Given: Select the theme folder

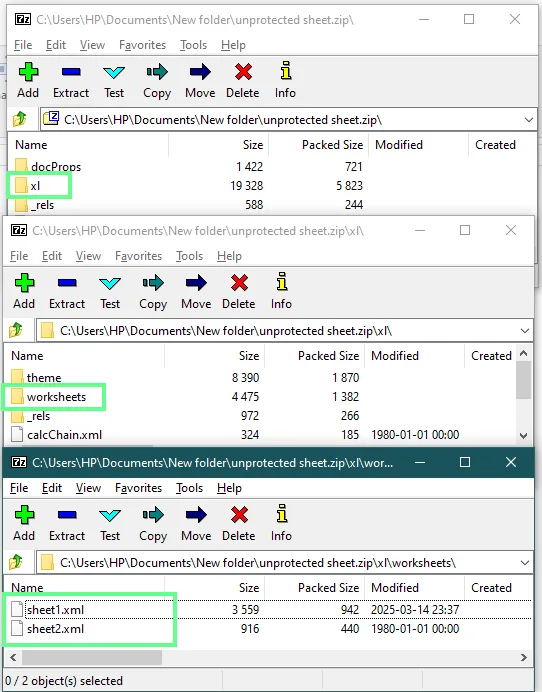Looking at the screenshot, I should [x=36, y=377].
